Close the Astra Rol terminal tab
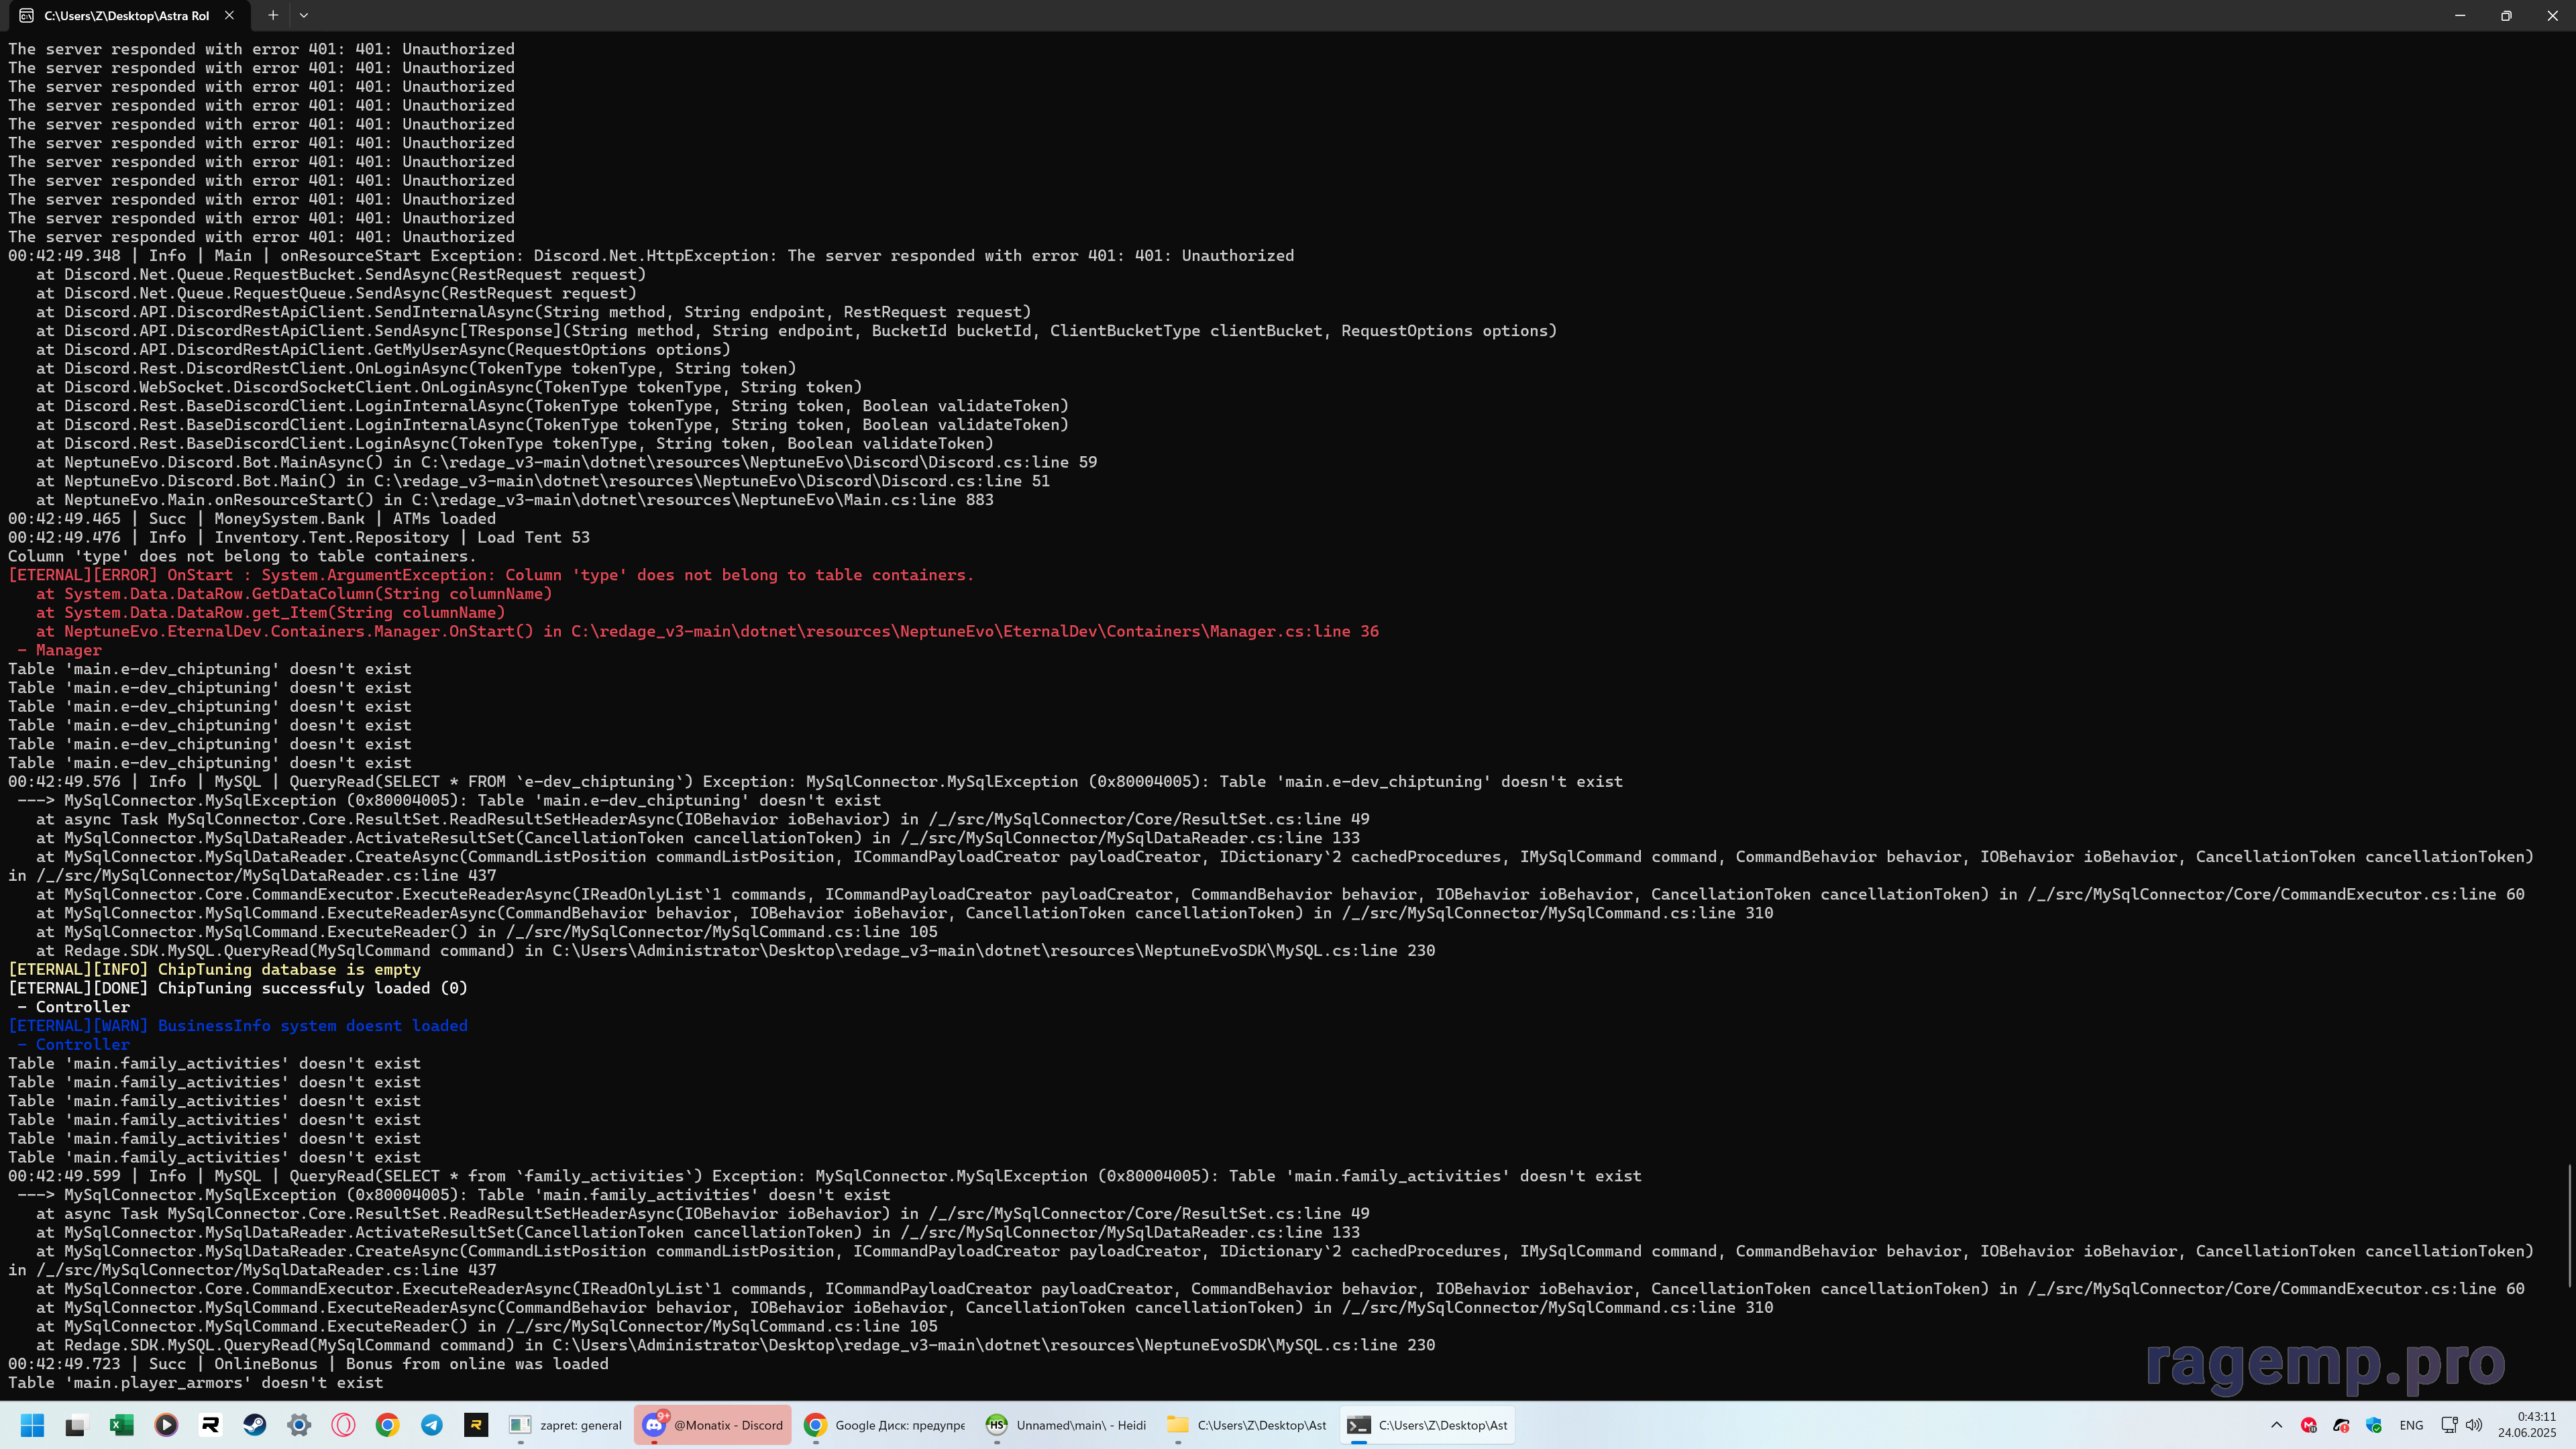 click(x=229, y=15)
